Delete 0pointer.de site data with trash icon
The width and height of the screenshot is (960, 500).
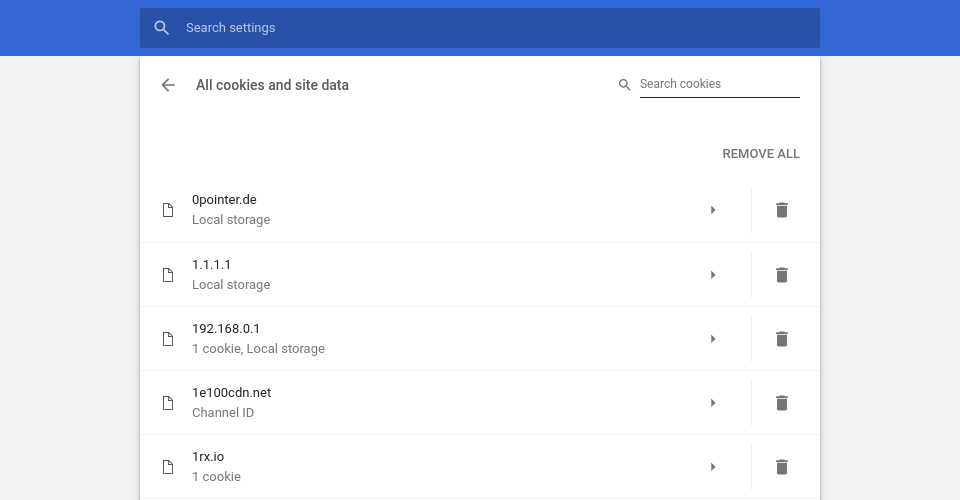tap(781, 210)
